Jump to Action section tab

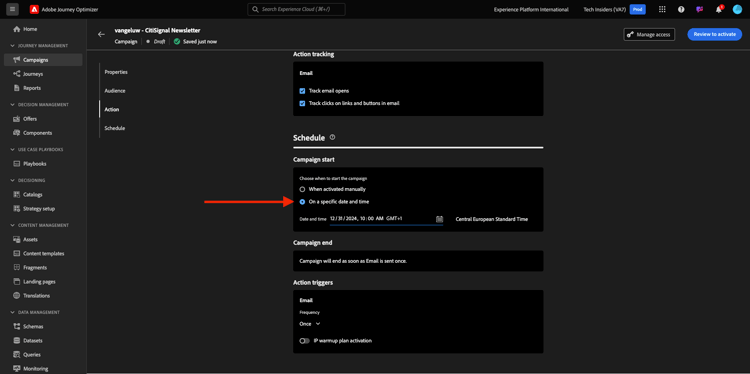[x=111, y=110]
